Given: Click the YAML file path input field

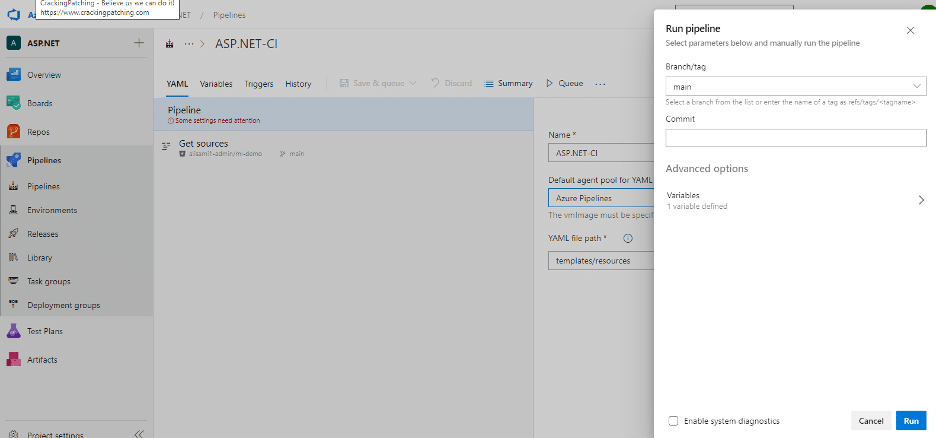Looking at the screenshot, I should tap(601, 261).
